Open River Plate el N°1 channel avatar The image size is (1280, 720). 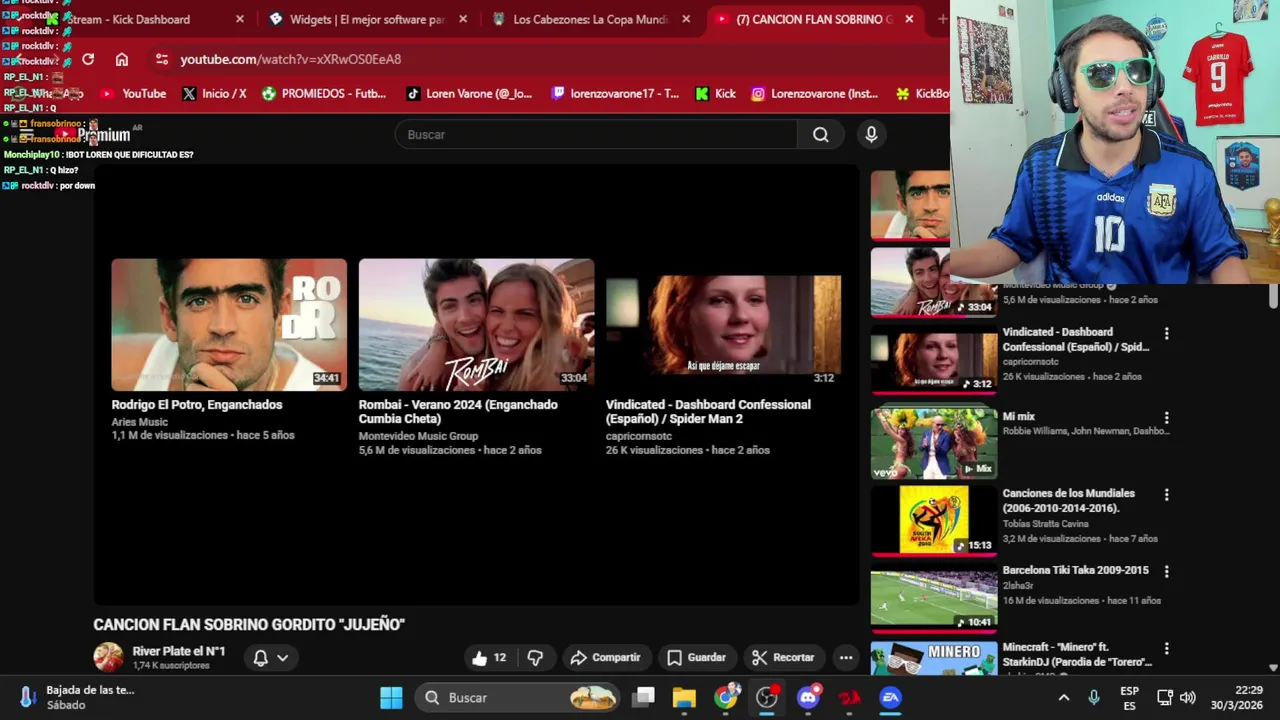108,657
